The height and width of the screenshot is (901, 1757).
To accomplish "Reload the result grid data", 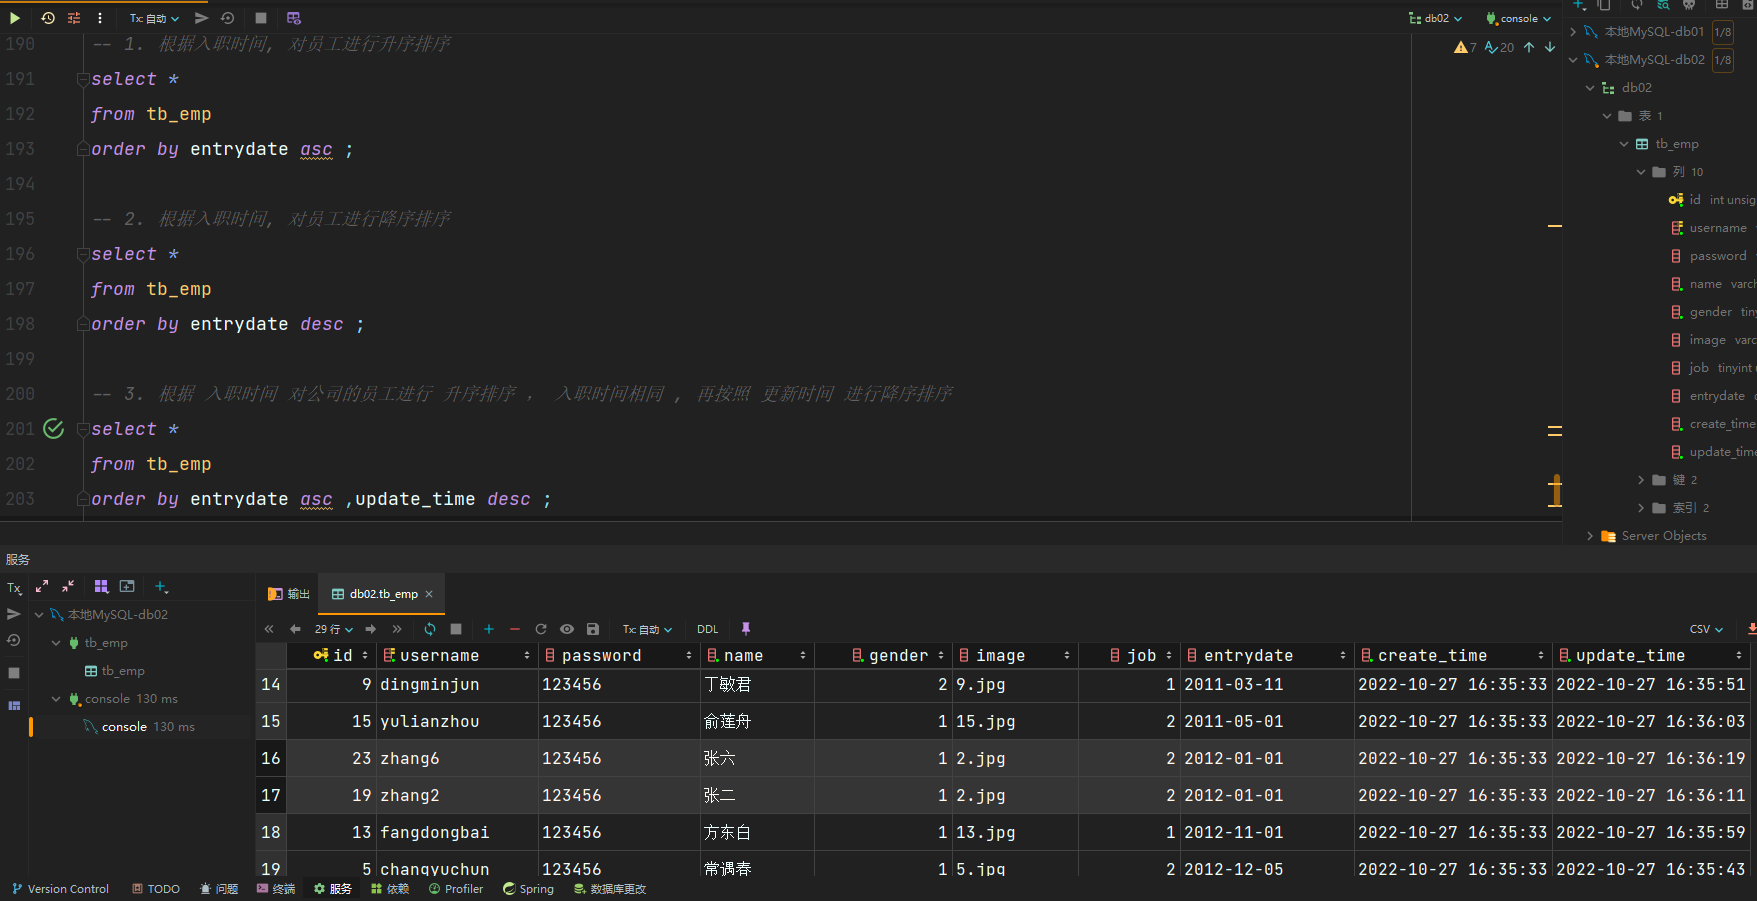I will pyautogui.click(x=430, y=629).
